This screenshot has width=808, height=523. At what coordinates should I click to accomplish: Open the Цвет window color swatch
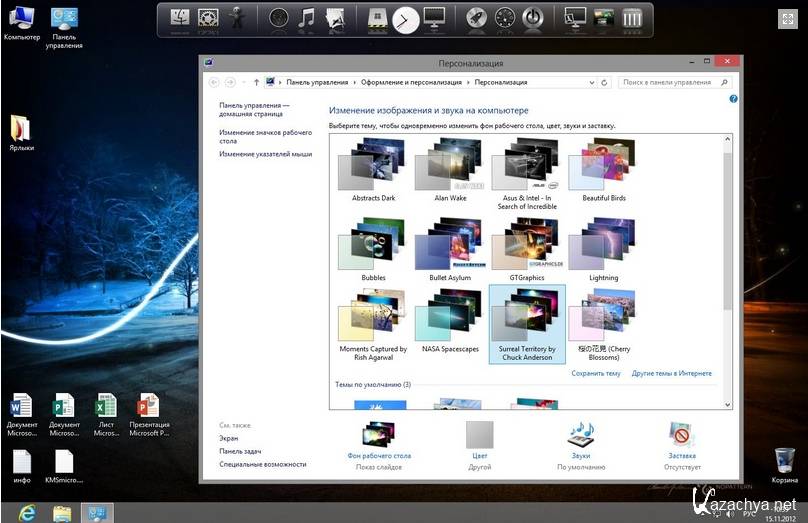(479, 435)
